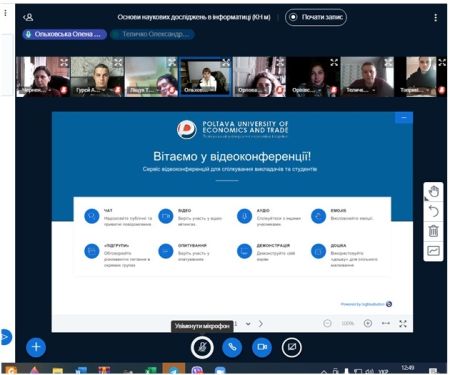The height and width of the screenshot is (375, 450).
Task: Open browser sidebar three-dot menu
Action: pos(5,13)
